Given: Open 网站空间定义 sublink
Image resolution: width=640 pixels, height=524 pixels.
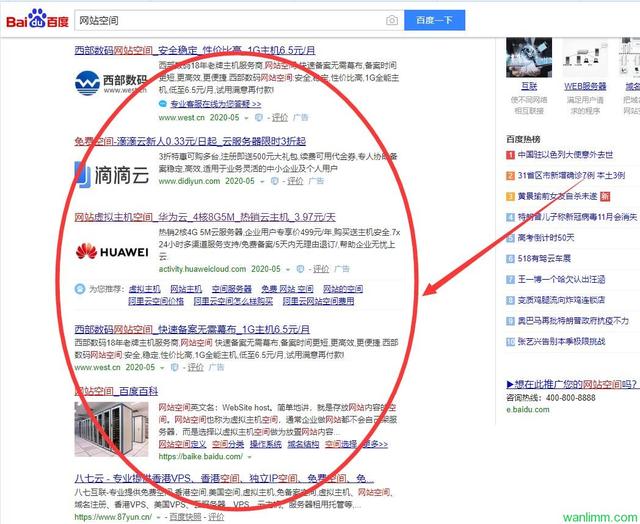Looking at the screenshot, I should pyautogui.click(x=182, y=444).
